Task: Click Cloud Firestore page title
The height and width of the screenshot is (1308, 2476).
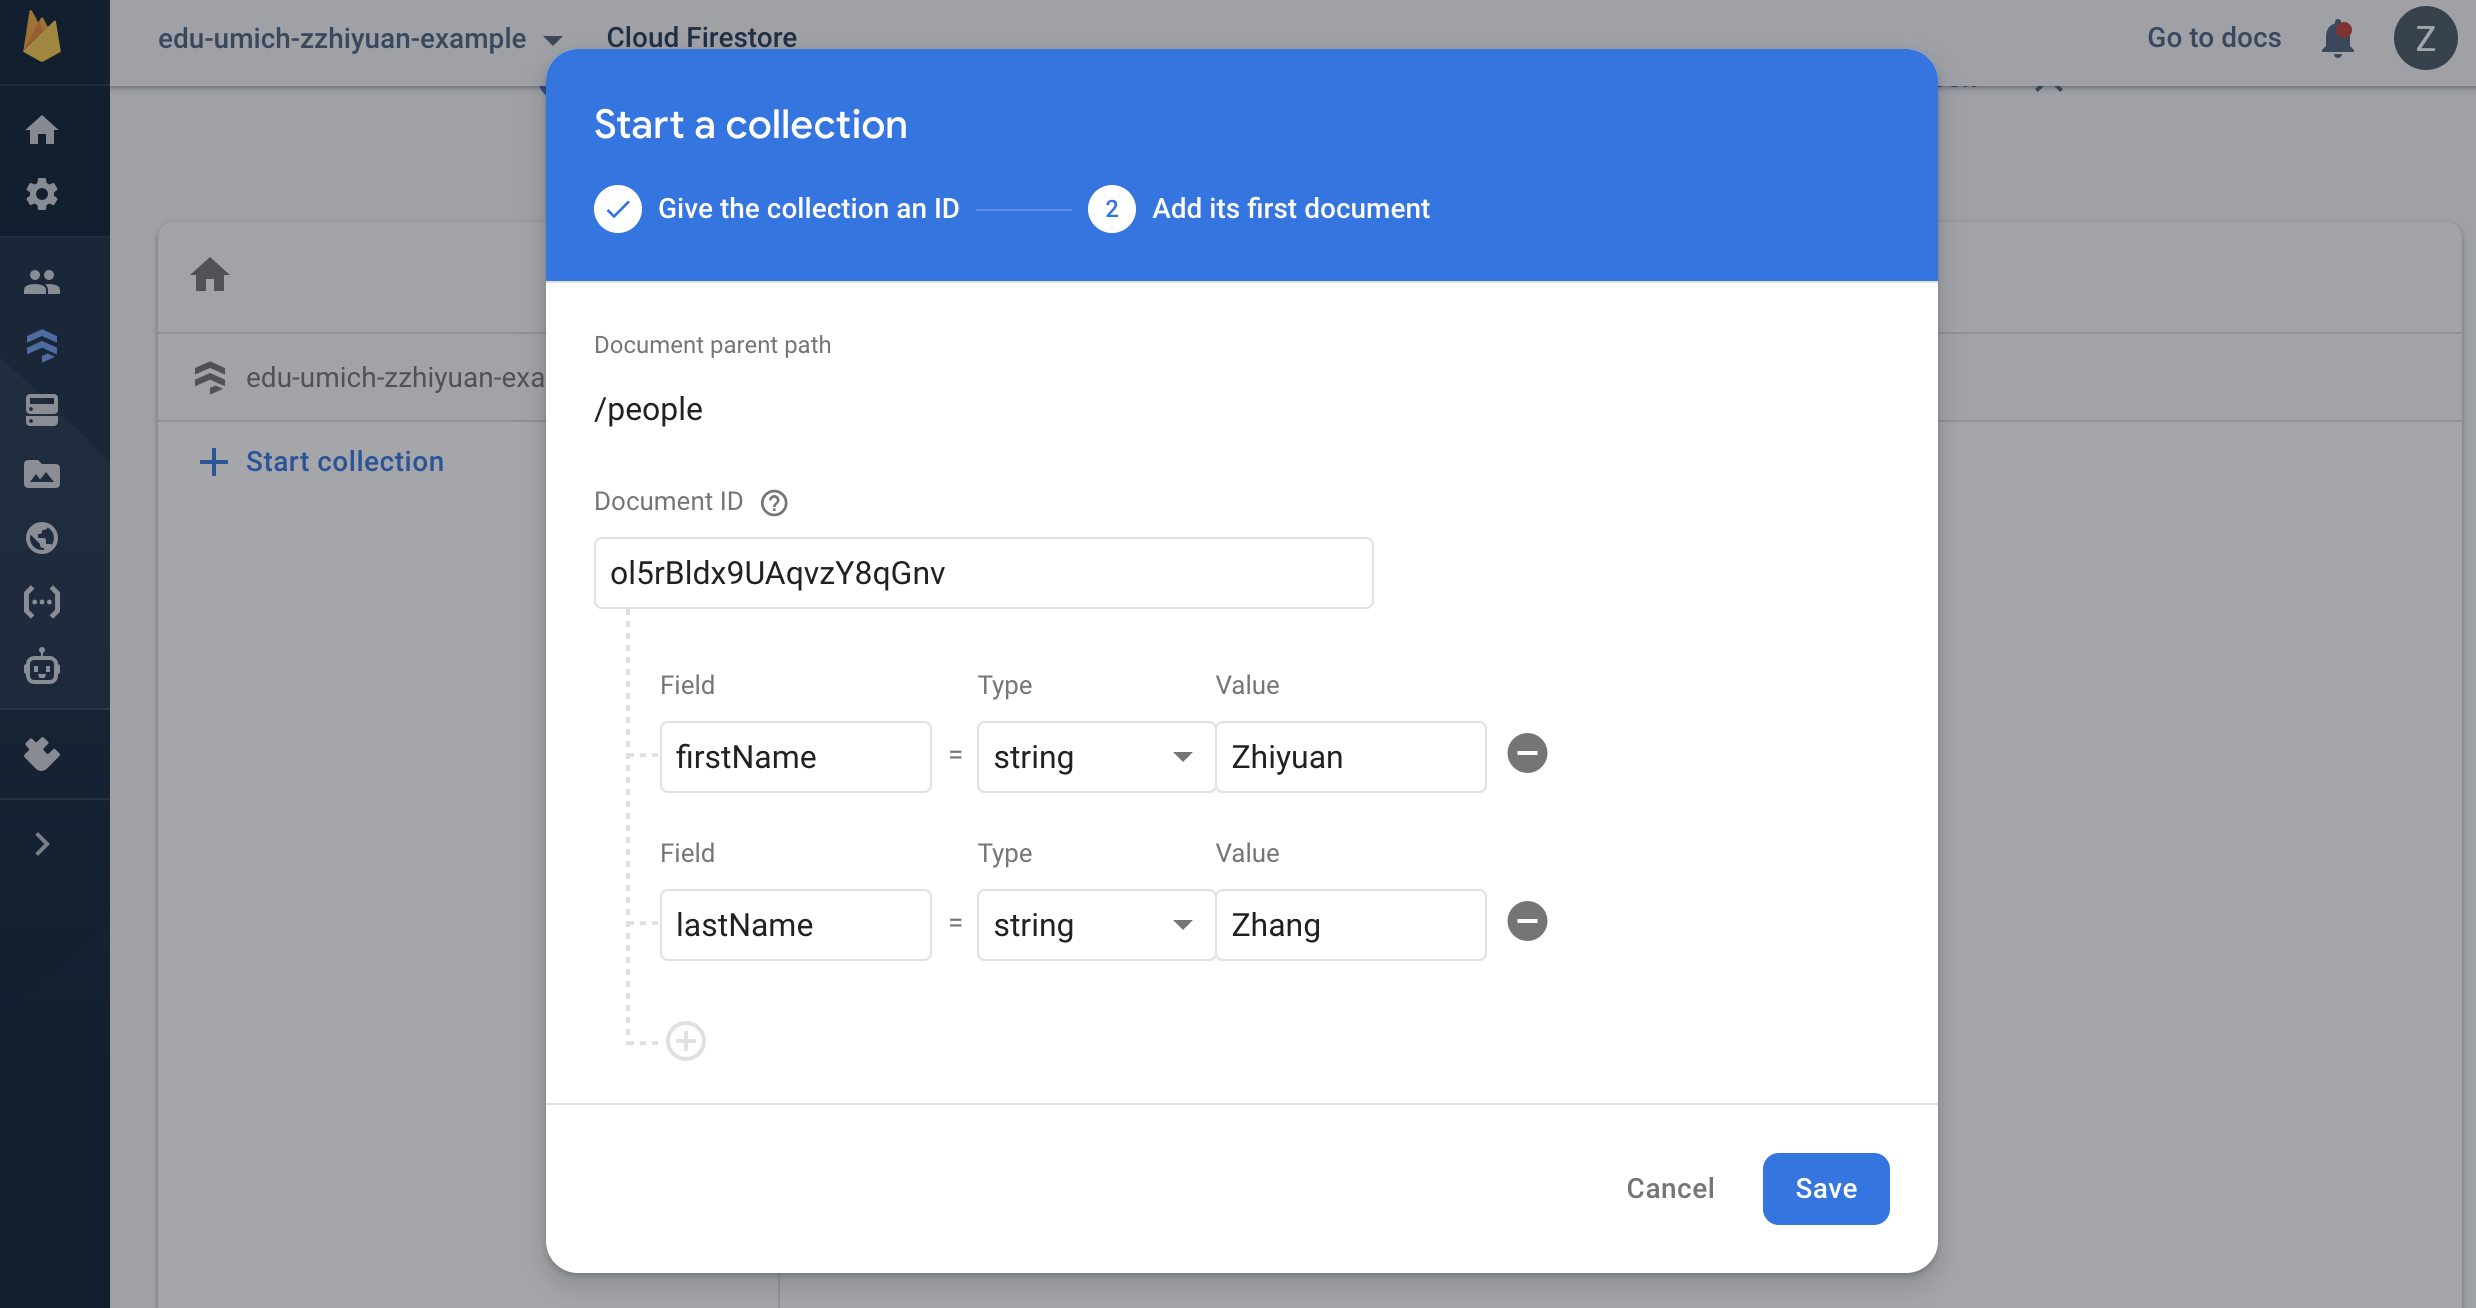Action: (701, 37)
